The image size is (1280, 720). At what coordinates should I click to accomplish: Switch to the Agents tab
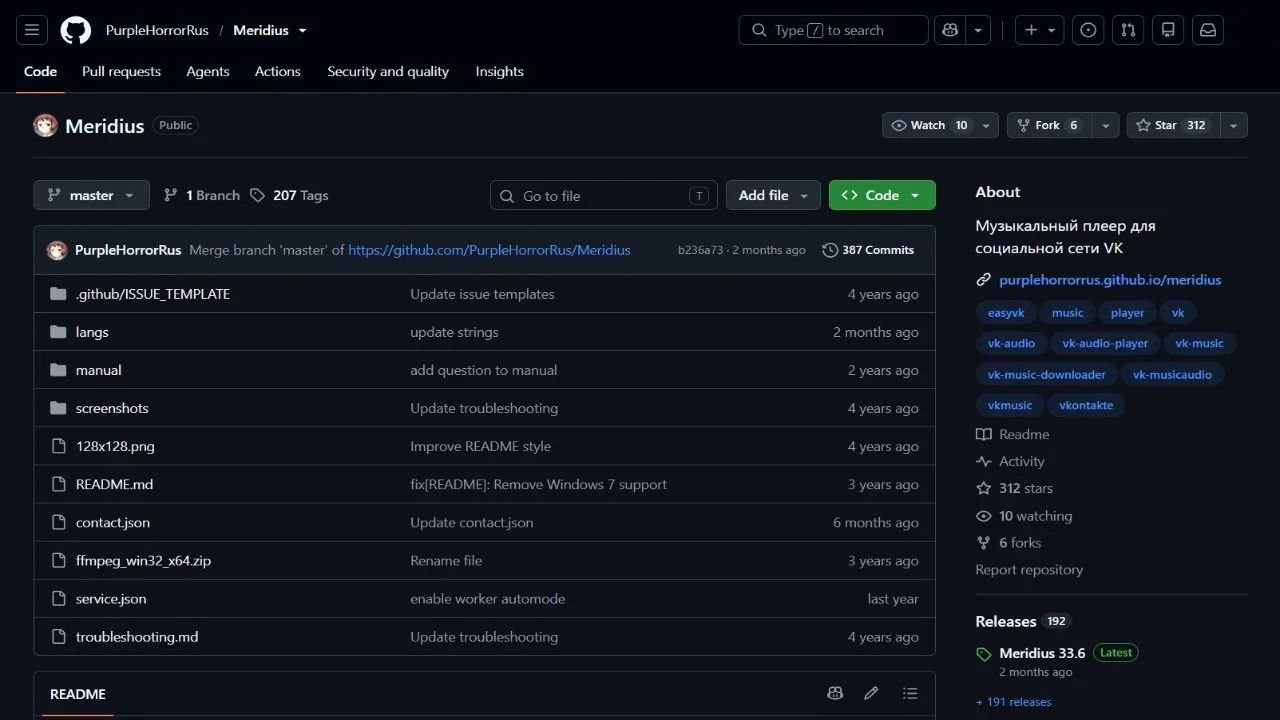coord(208,71)
